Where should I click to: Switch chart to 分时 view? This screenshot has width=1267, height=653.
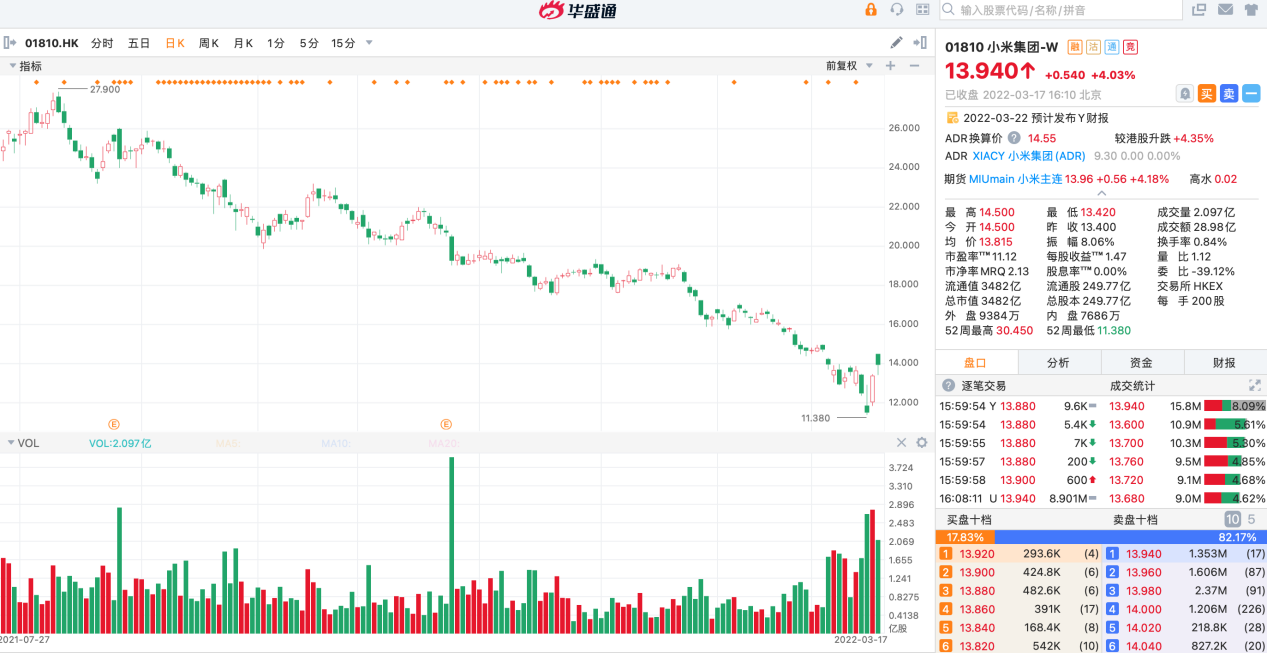pos(102,43)
